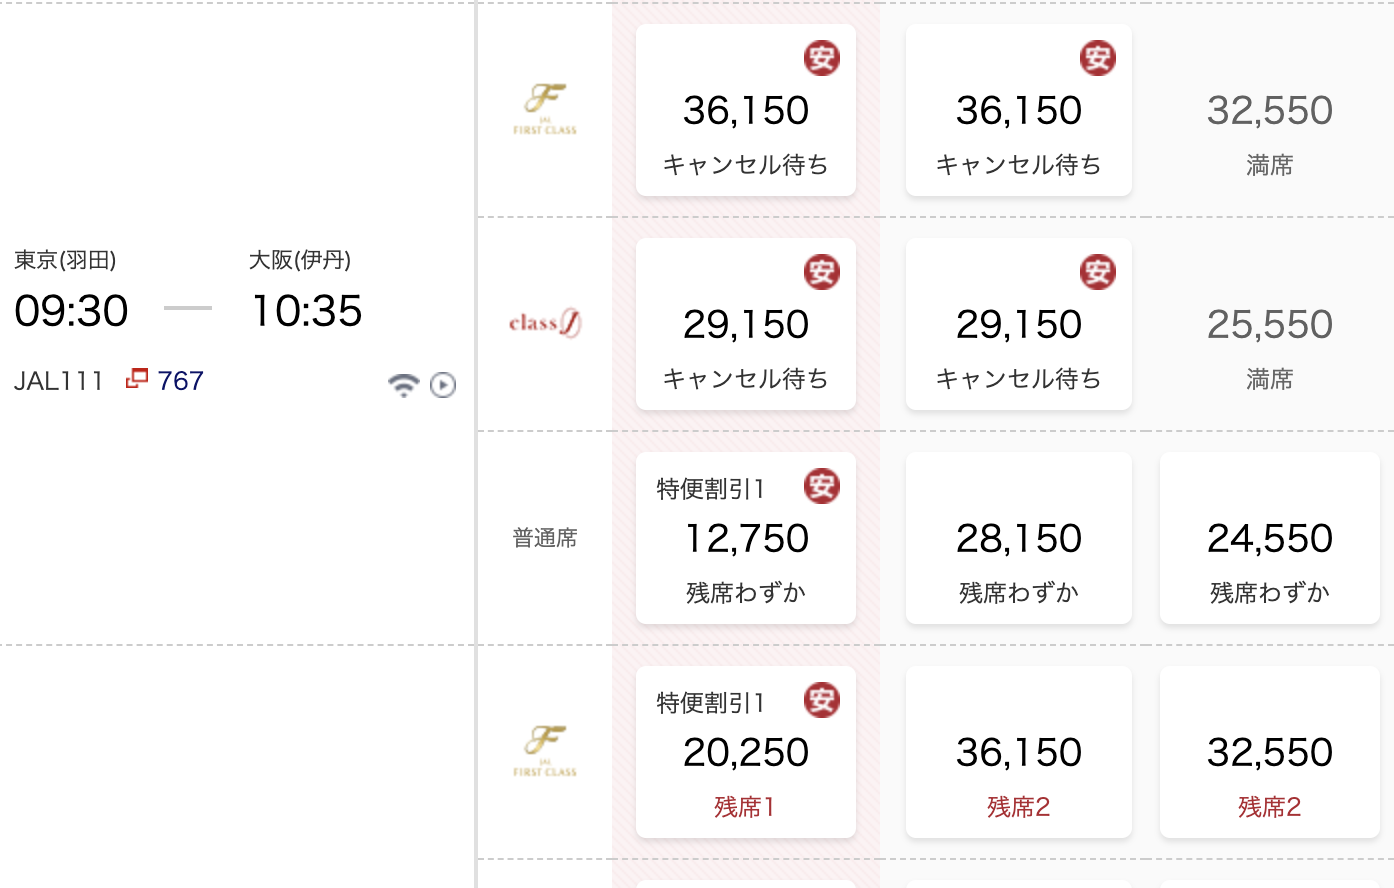
Task: Select the 28,150 普通席 fare
Action: point(1019,538)
